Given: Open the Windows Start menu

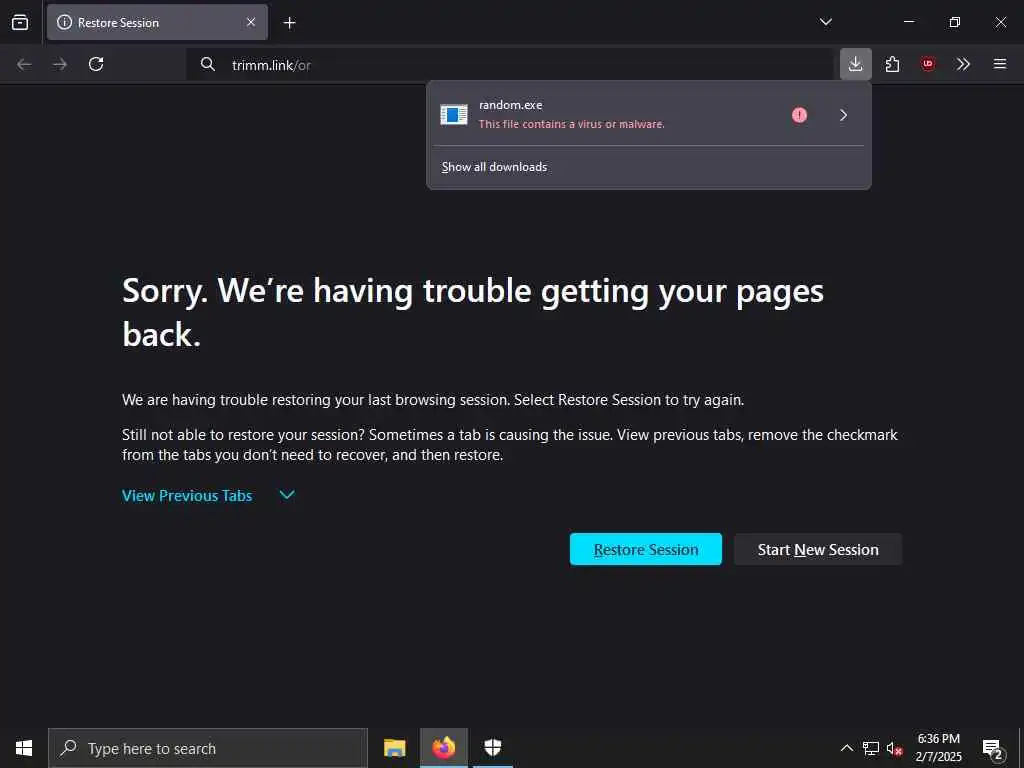Looking at the screenshot, I should 24,748.
